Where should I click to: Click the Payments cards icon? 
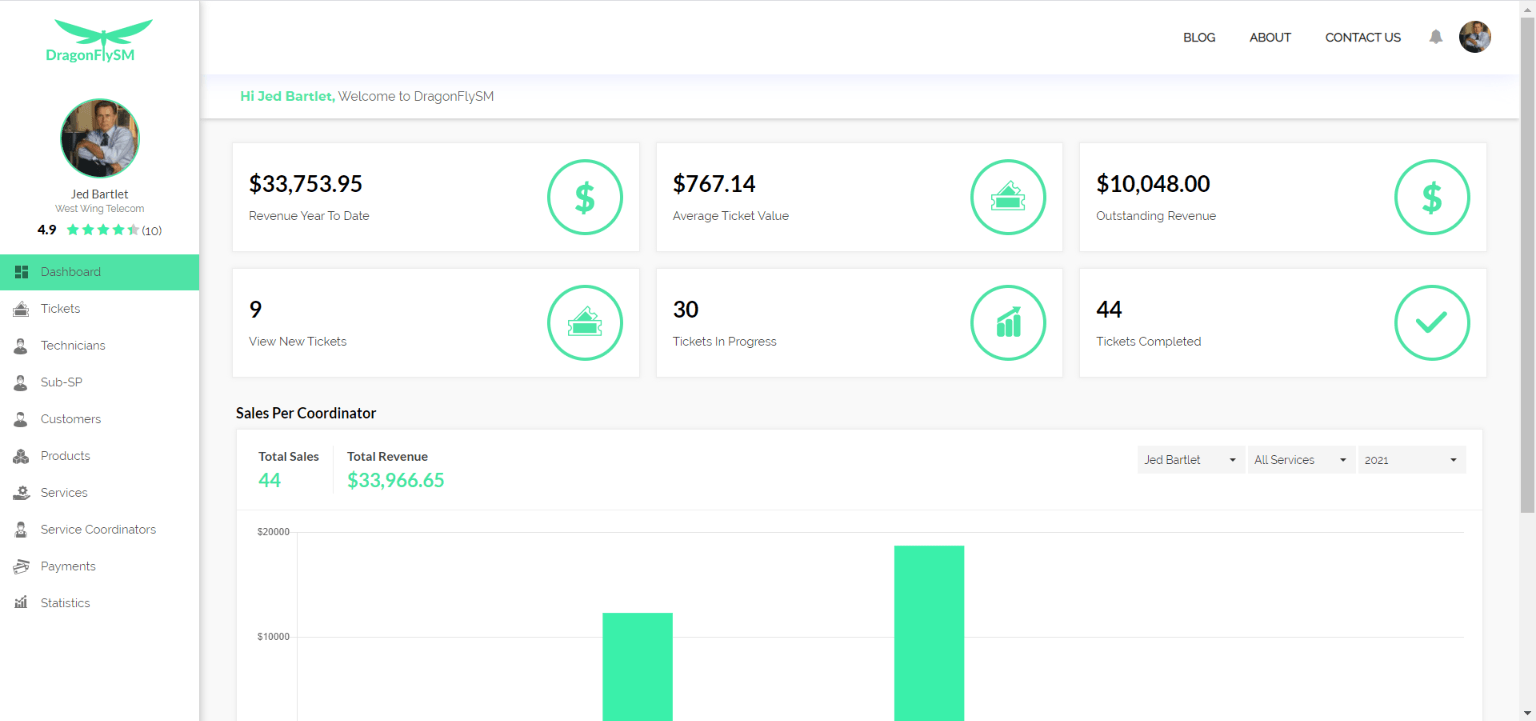click(21, 566)
